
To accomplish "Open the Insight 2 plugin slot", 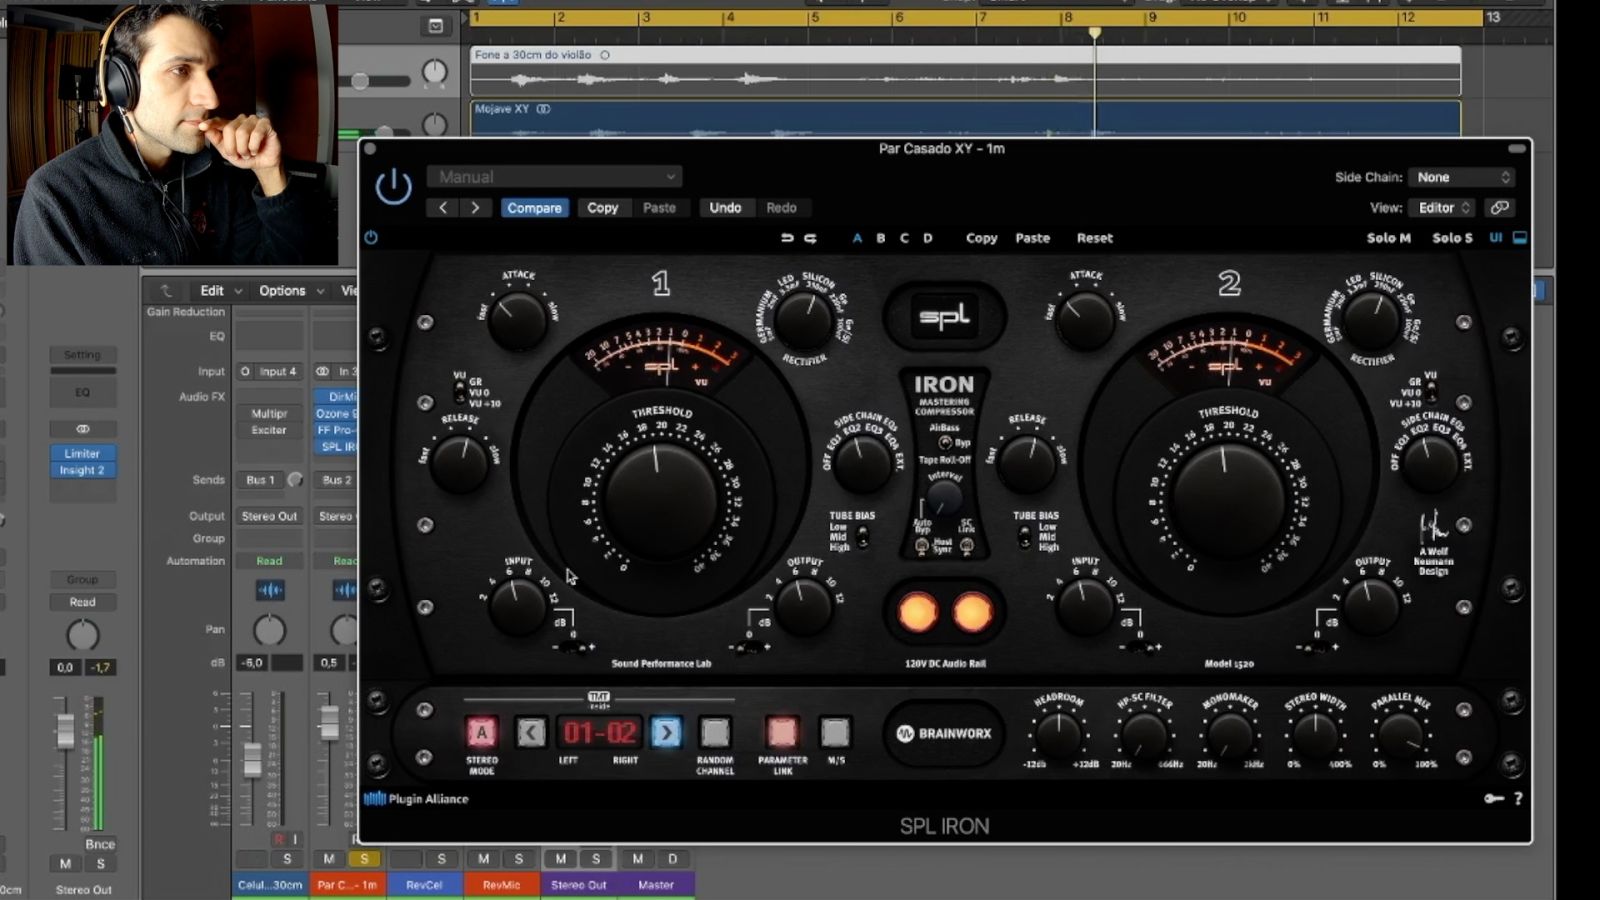I will (82, 470).
